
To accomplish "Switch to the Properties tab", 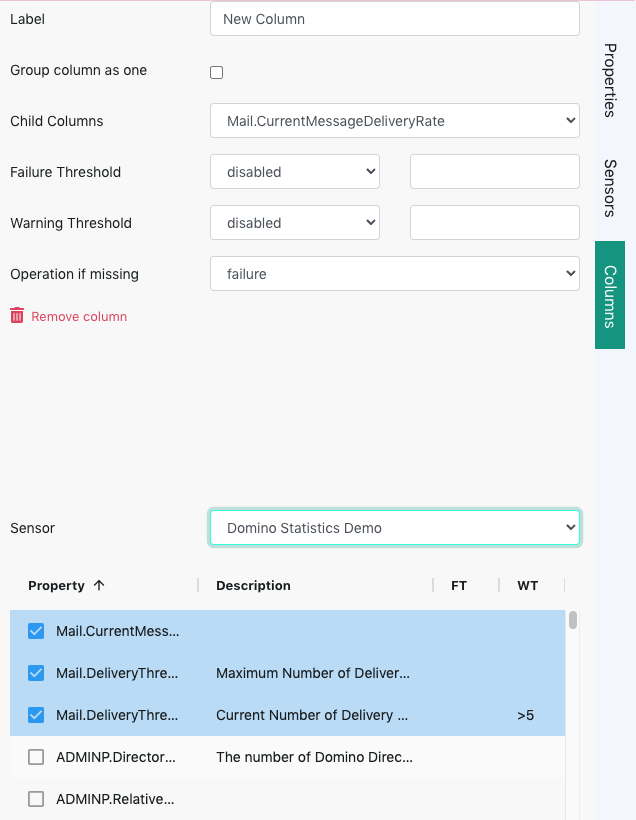I will pyautogui.click(x=610, y=81).
